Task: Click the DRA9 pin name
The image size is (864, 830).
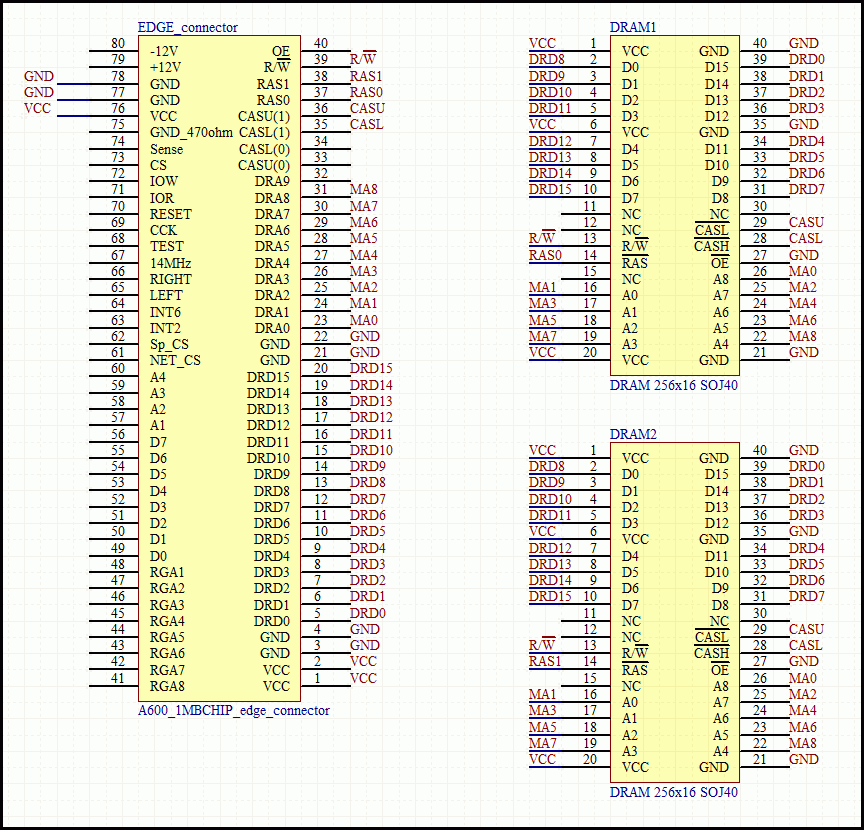Action: pyautogui.click(x=272, y=181)
